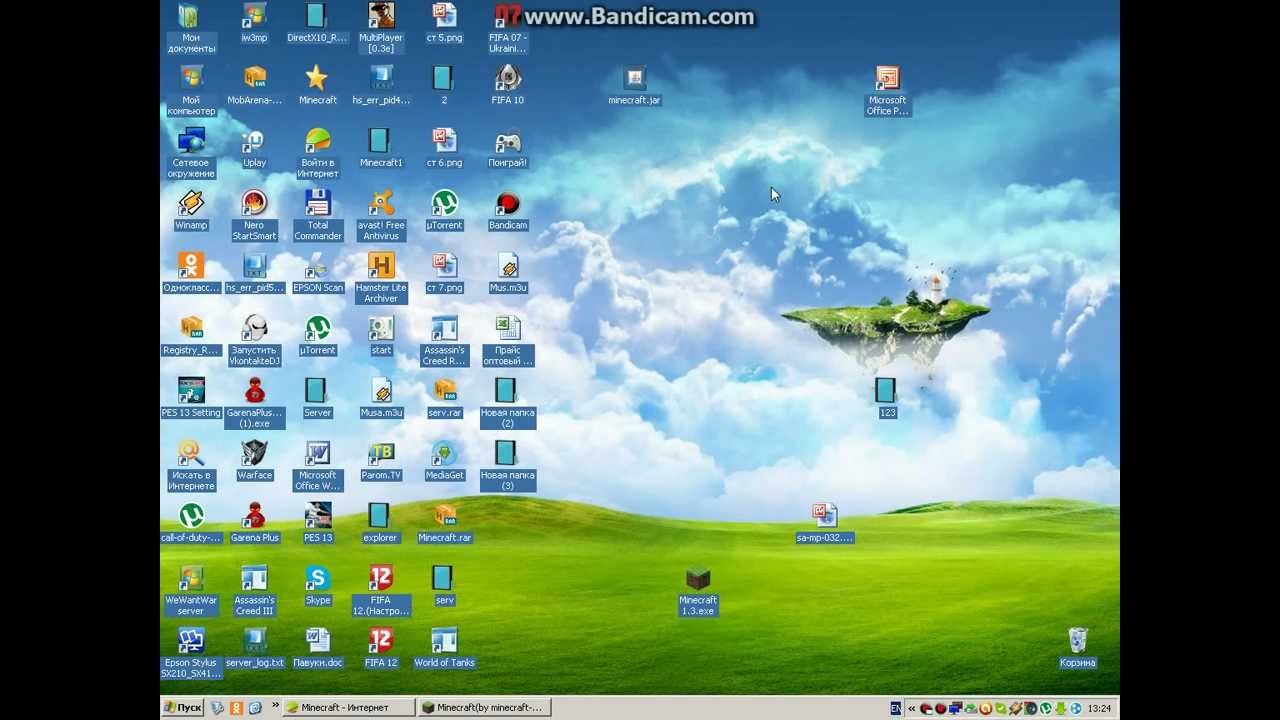This screenshot has width=1280, height=720.
Task: Select the FIFA 12 icon in bottom row
Action: (x=381, y=641)
